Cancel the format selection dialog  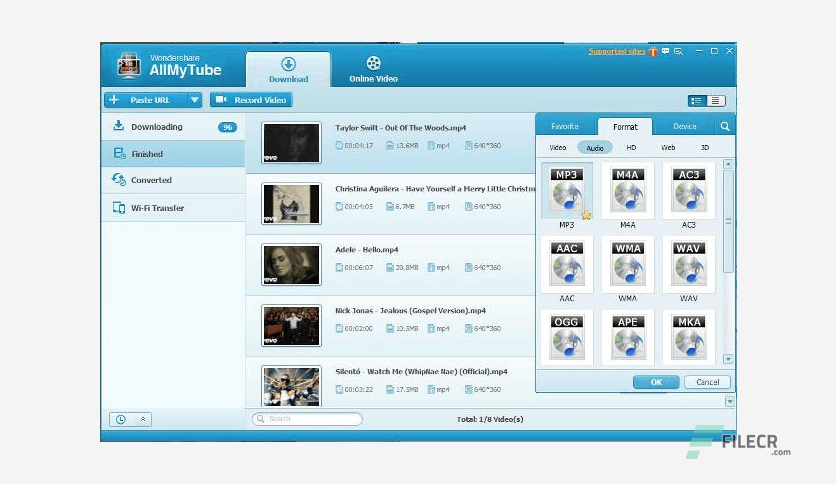(708, 382)
